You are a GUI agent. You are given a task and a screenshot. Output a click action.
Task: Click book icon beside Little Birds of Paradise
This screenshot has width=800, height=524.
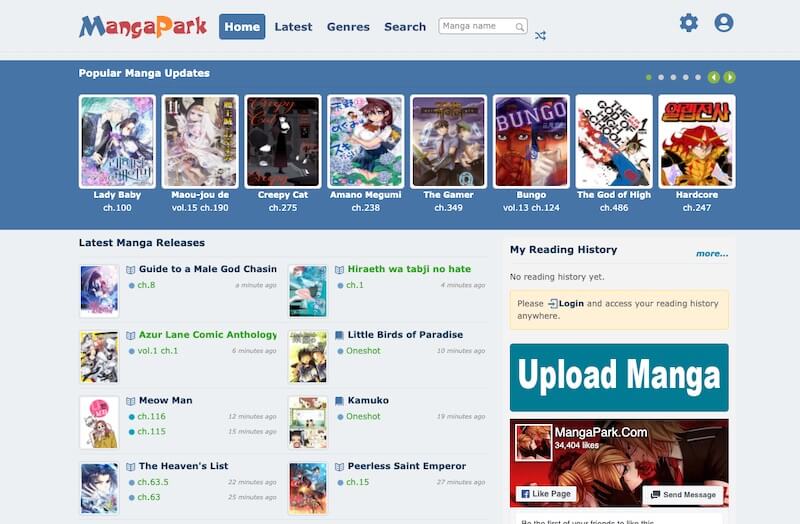(339, 335)
